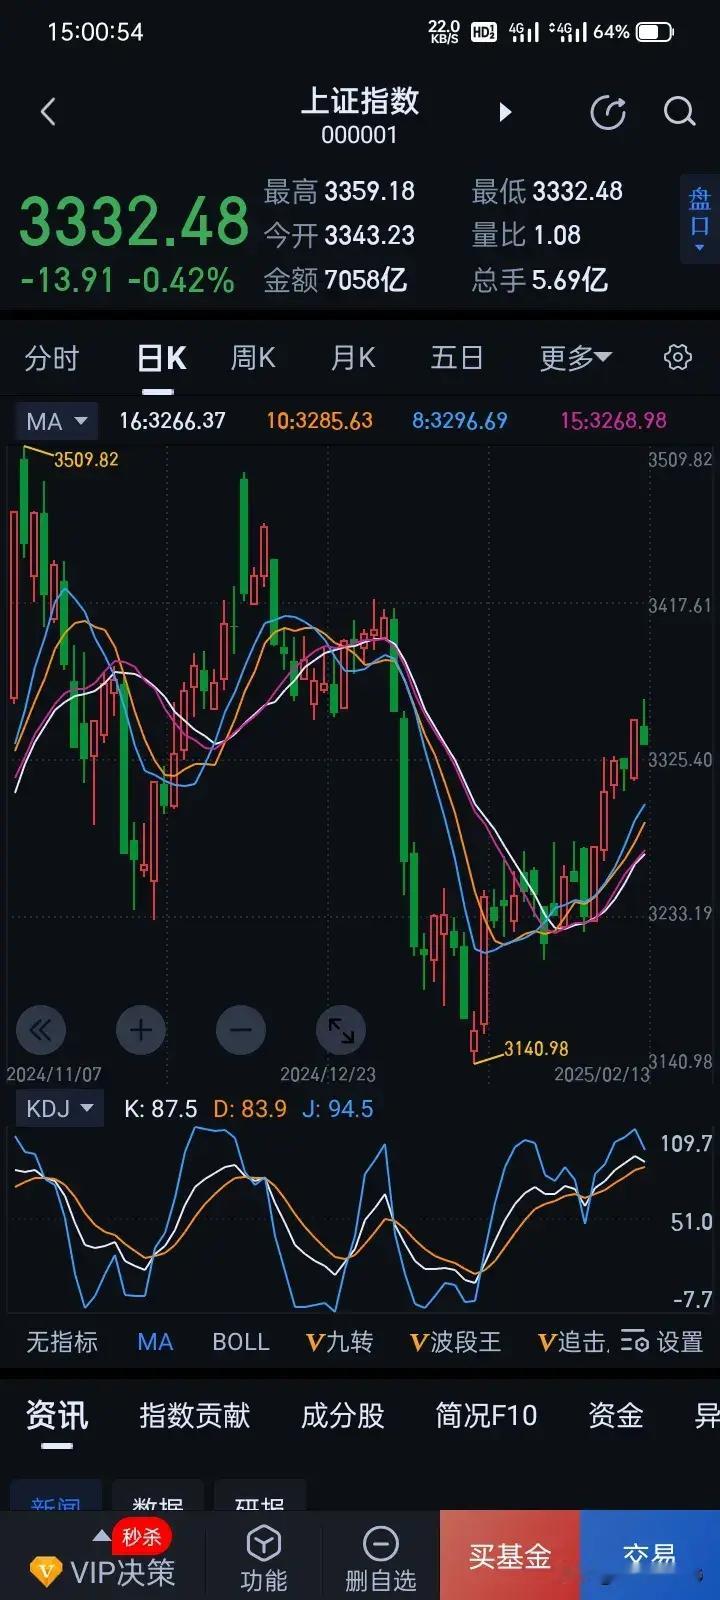Switch to 五日 tab

click(x=457, y=357)
